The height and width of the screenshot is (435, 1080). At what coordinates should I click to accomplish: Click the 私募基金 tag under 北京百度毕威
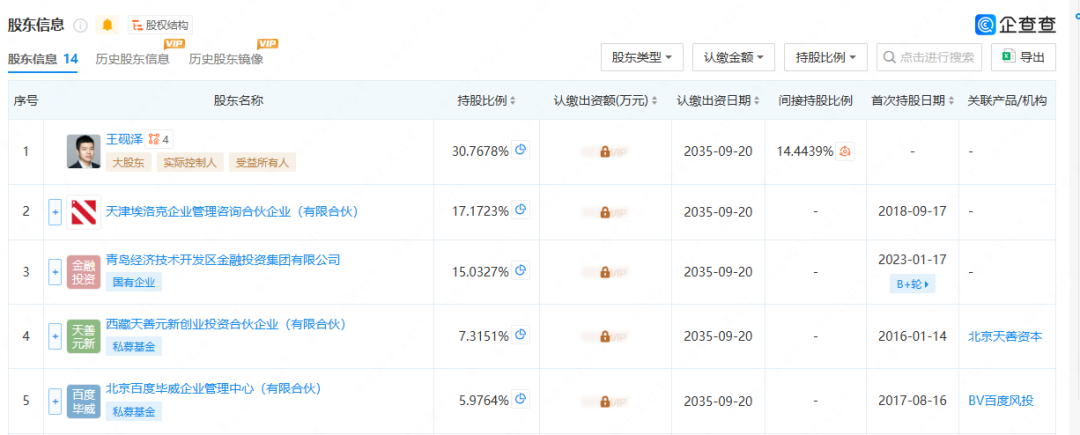134,412
